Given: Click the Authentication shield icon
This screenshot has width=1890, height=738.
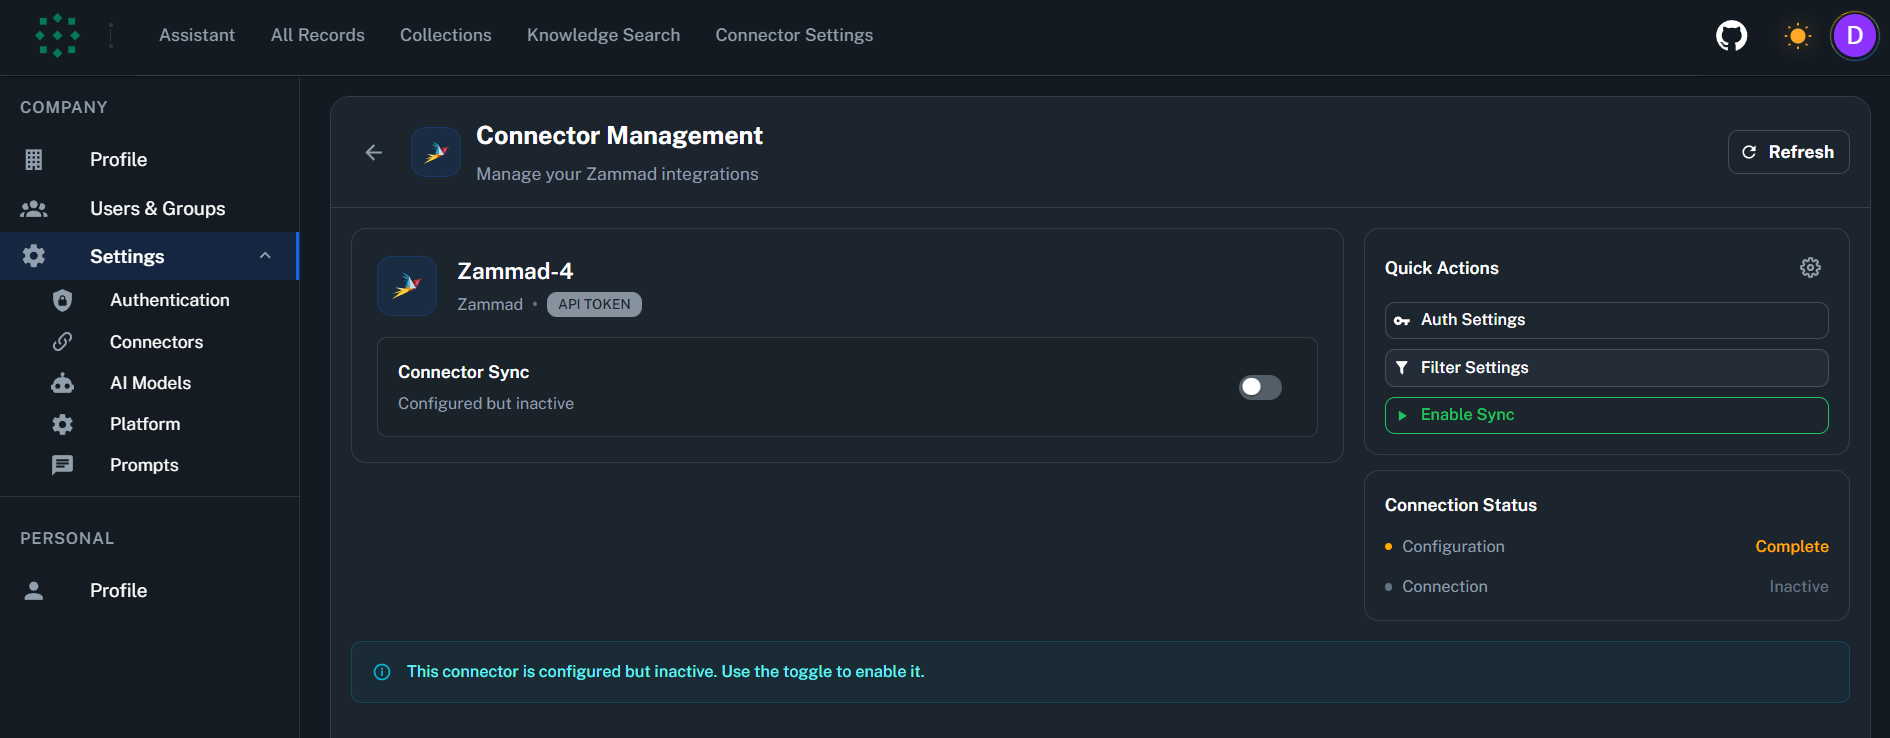Looking at the screenshot, I should point(62,300).
